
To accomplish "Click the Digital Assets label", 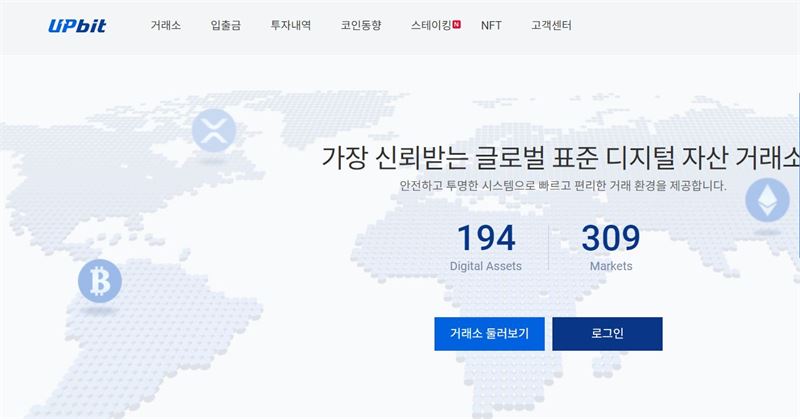I will [486, 266].
